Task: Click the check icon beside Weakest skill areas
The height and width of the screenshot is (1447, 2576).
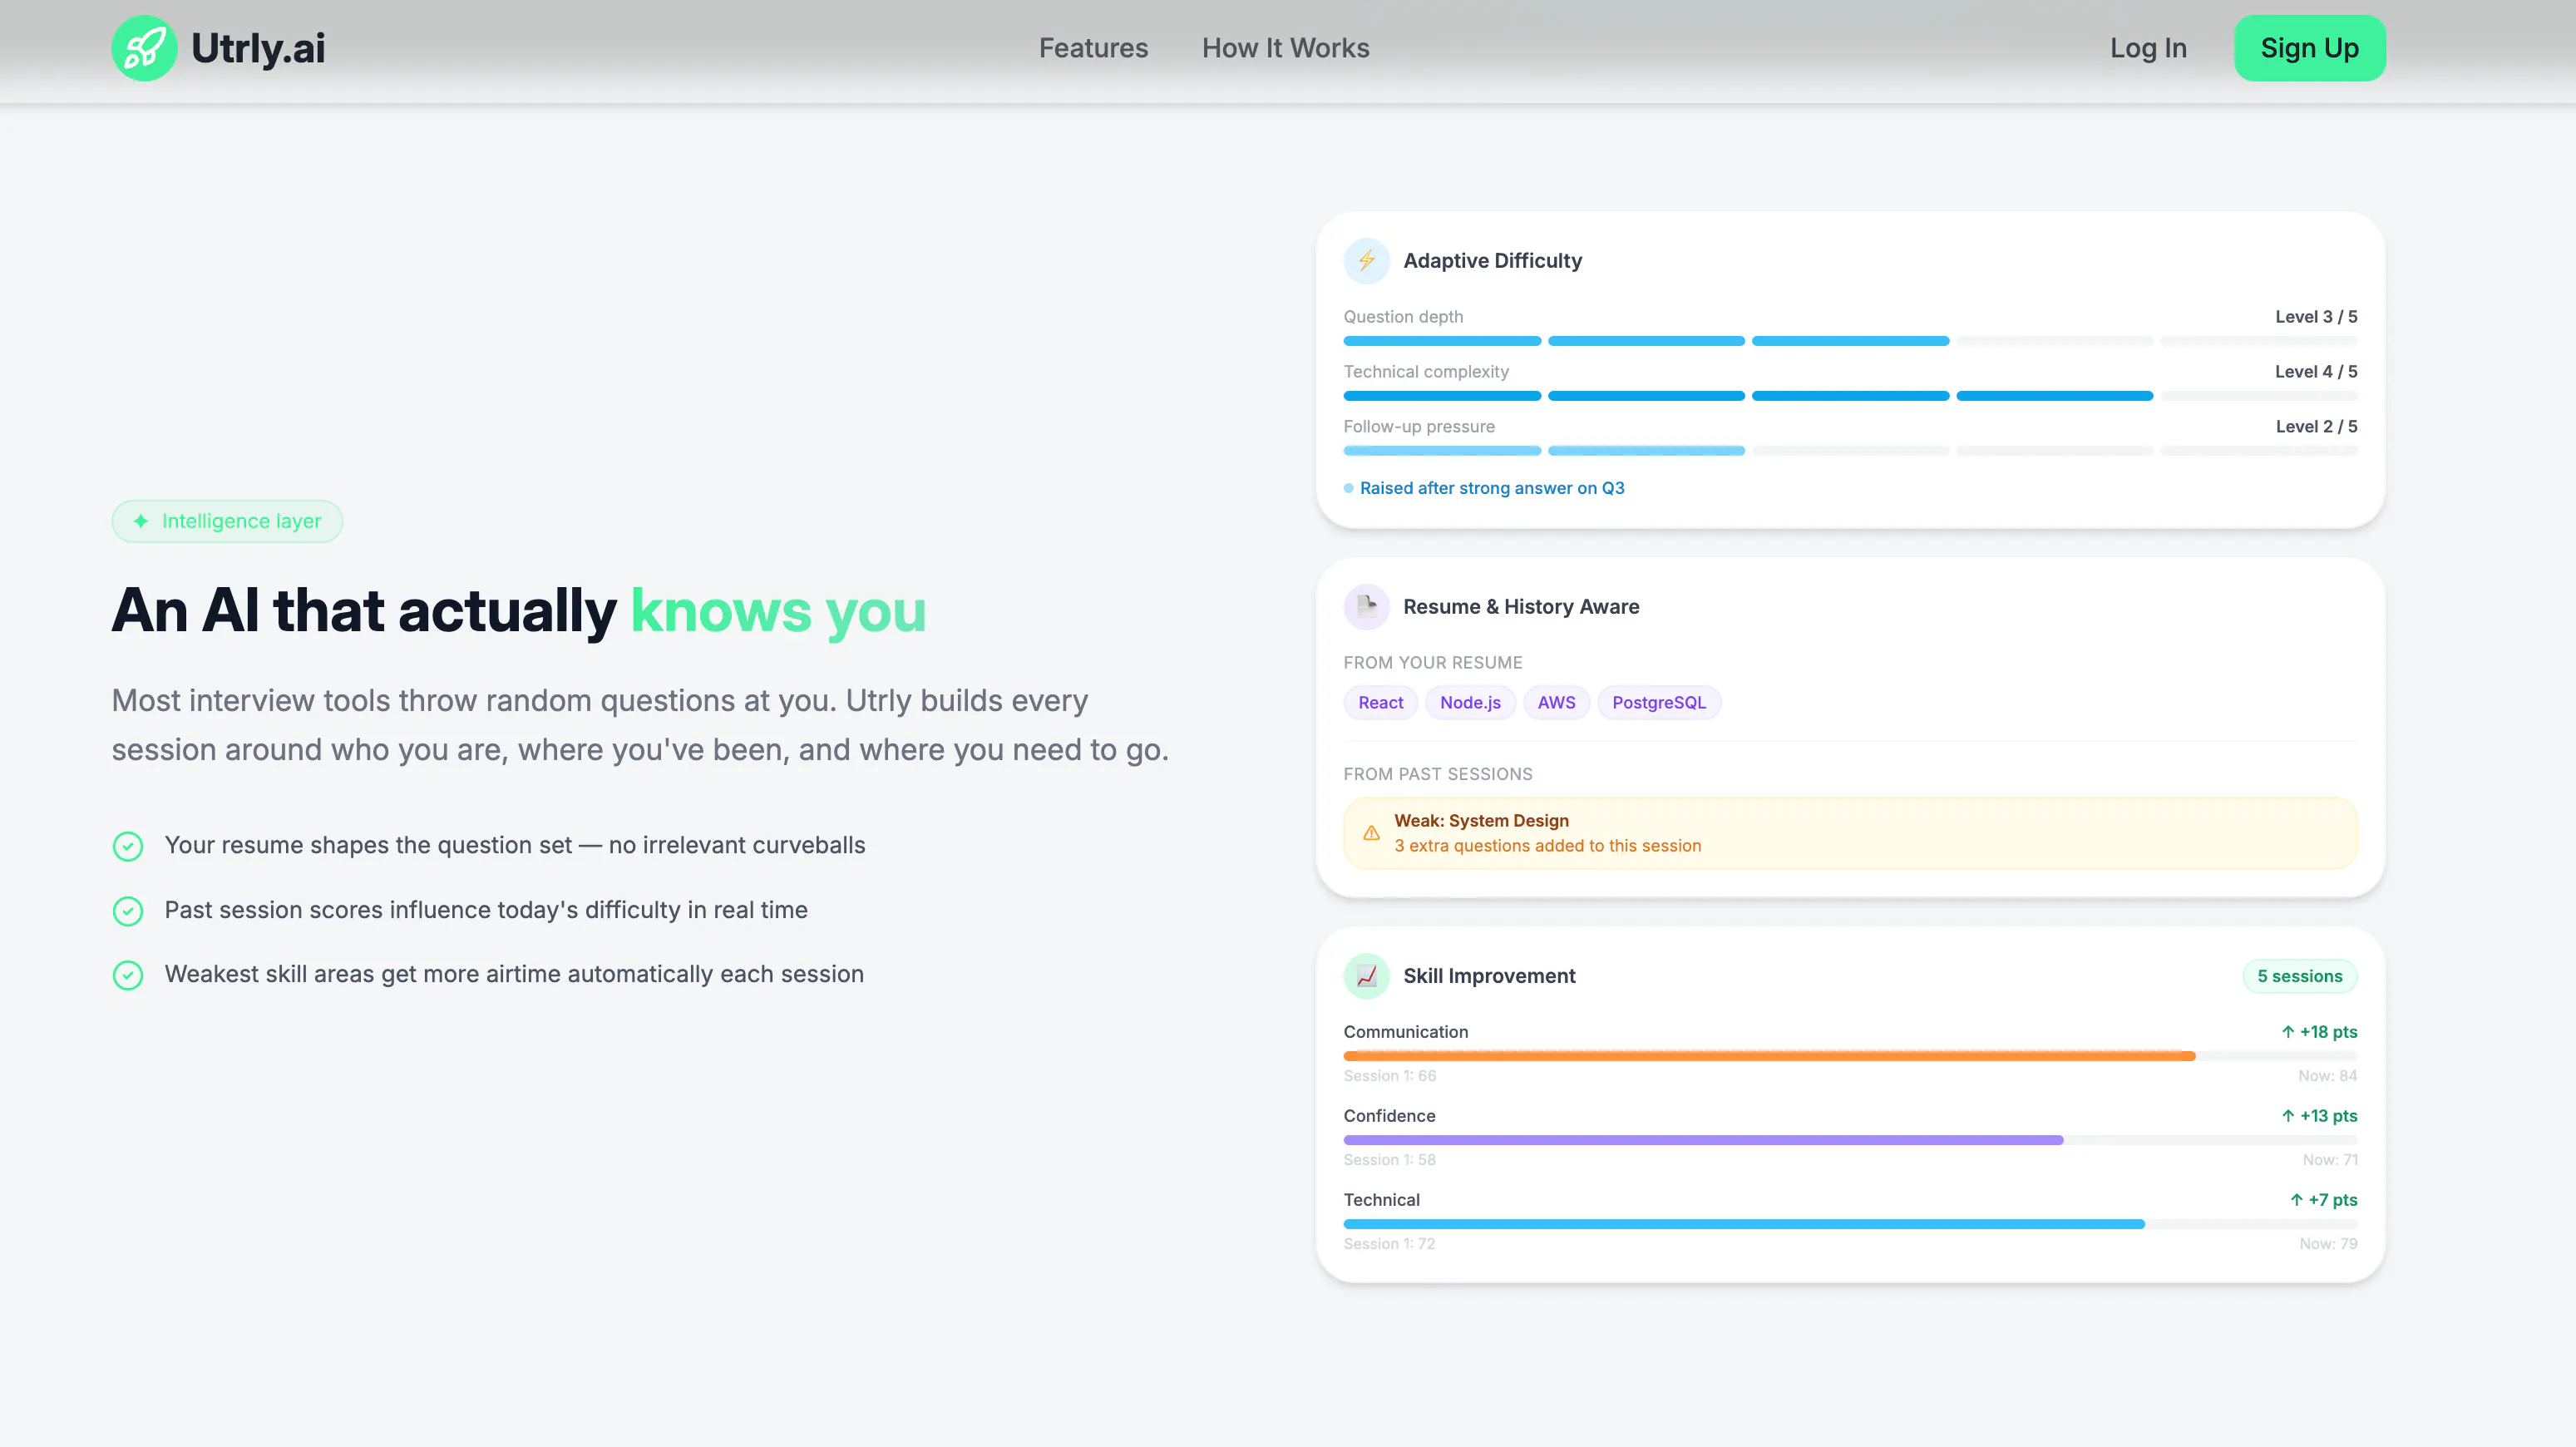Action: click(x=128, y=975)
